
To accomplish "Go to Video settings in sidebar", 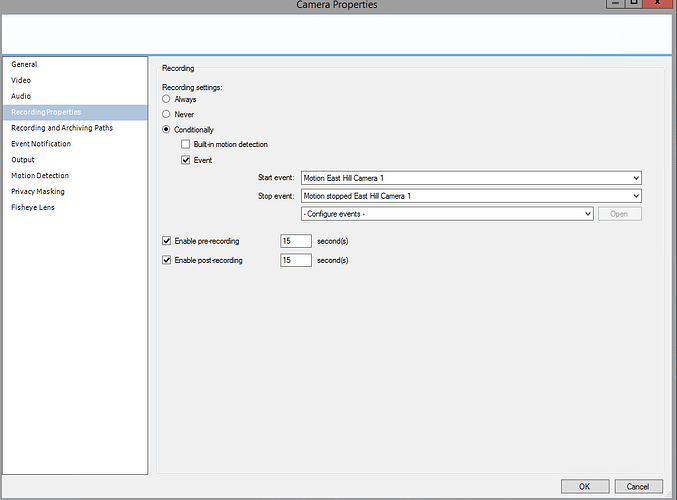I will [x=21, y=80].
